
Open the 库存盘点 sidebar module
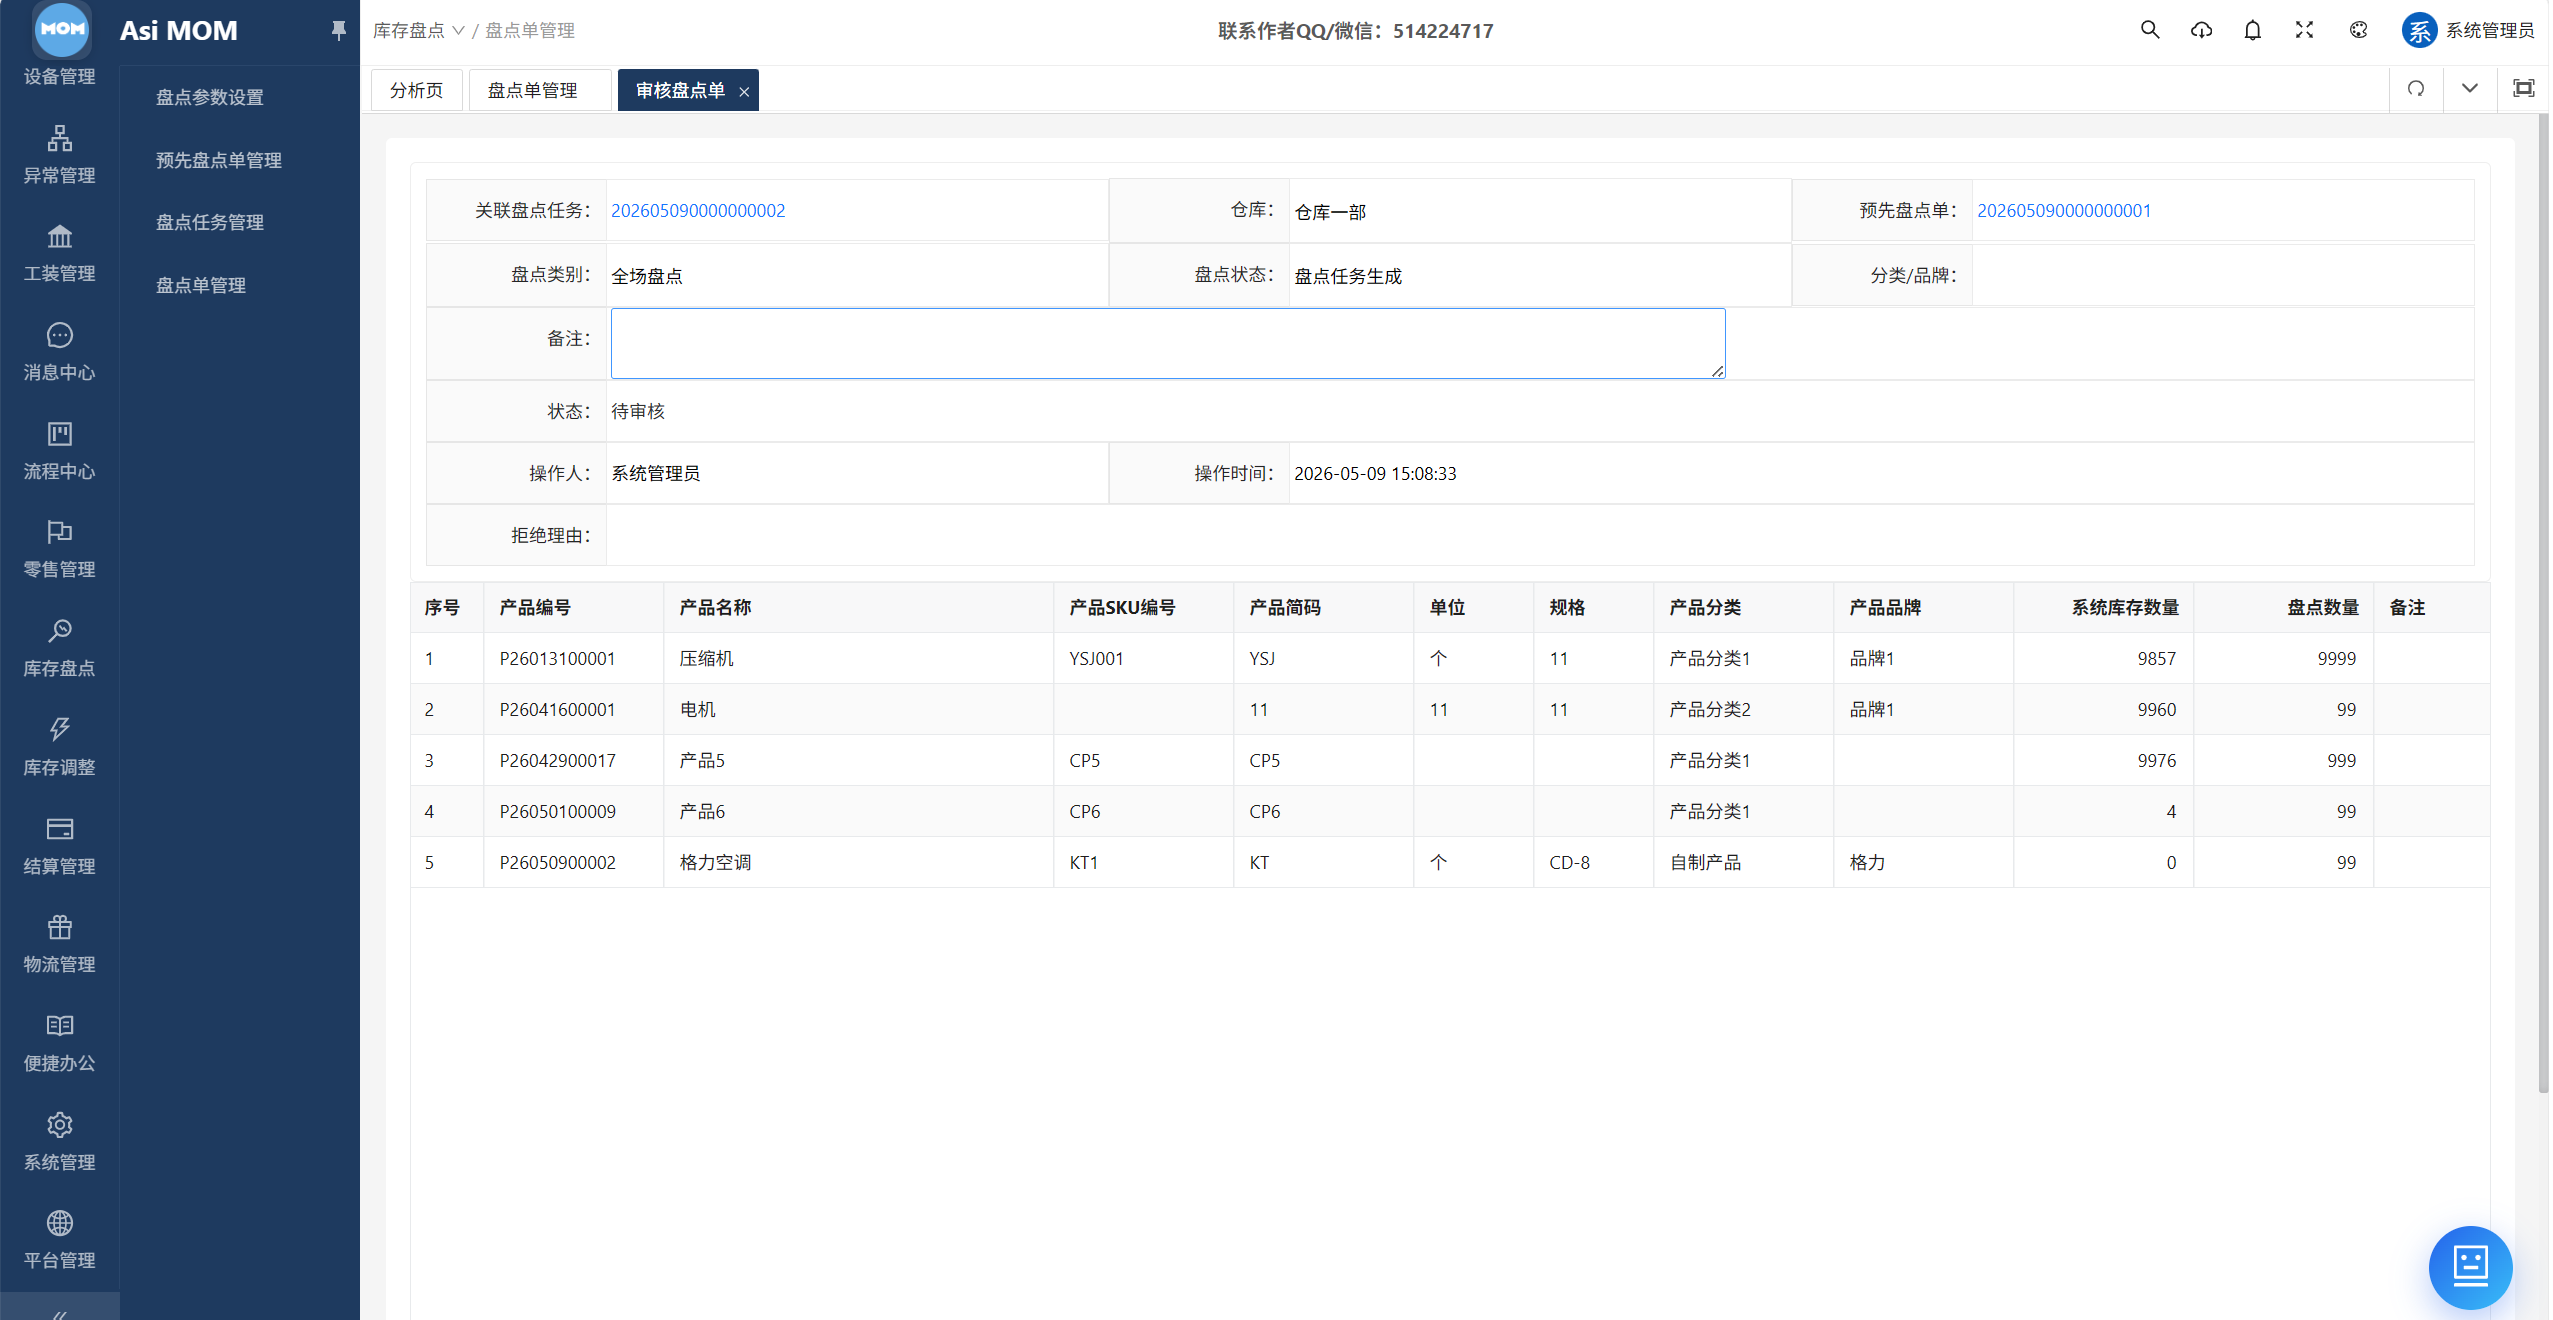click(x=59, y=648)
